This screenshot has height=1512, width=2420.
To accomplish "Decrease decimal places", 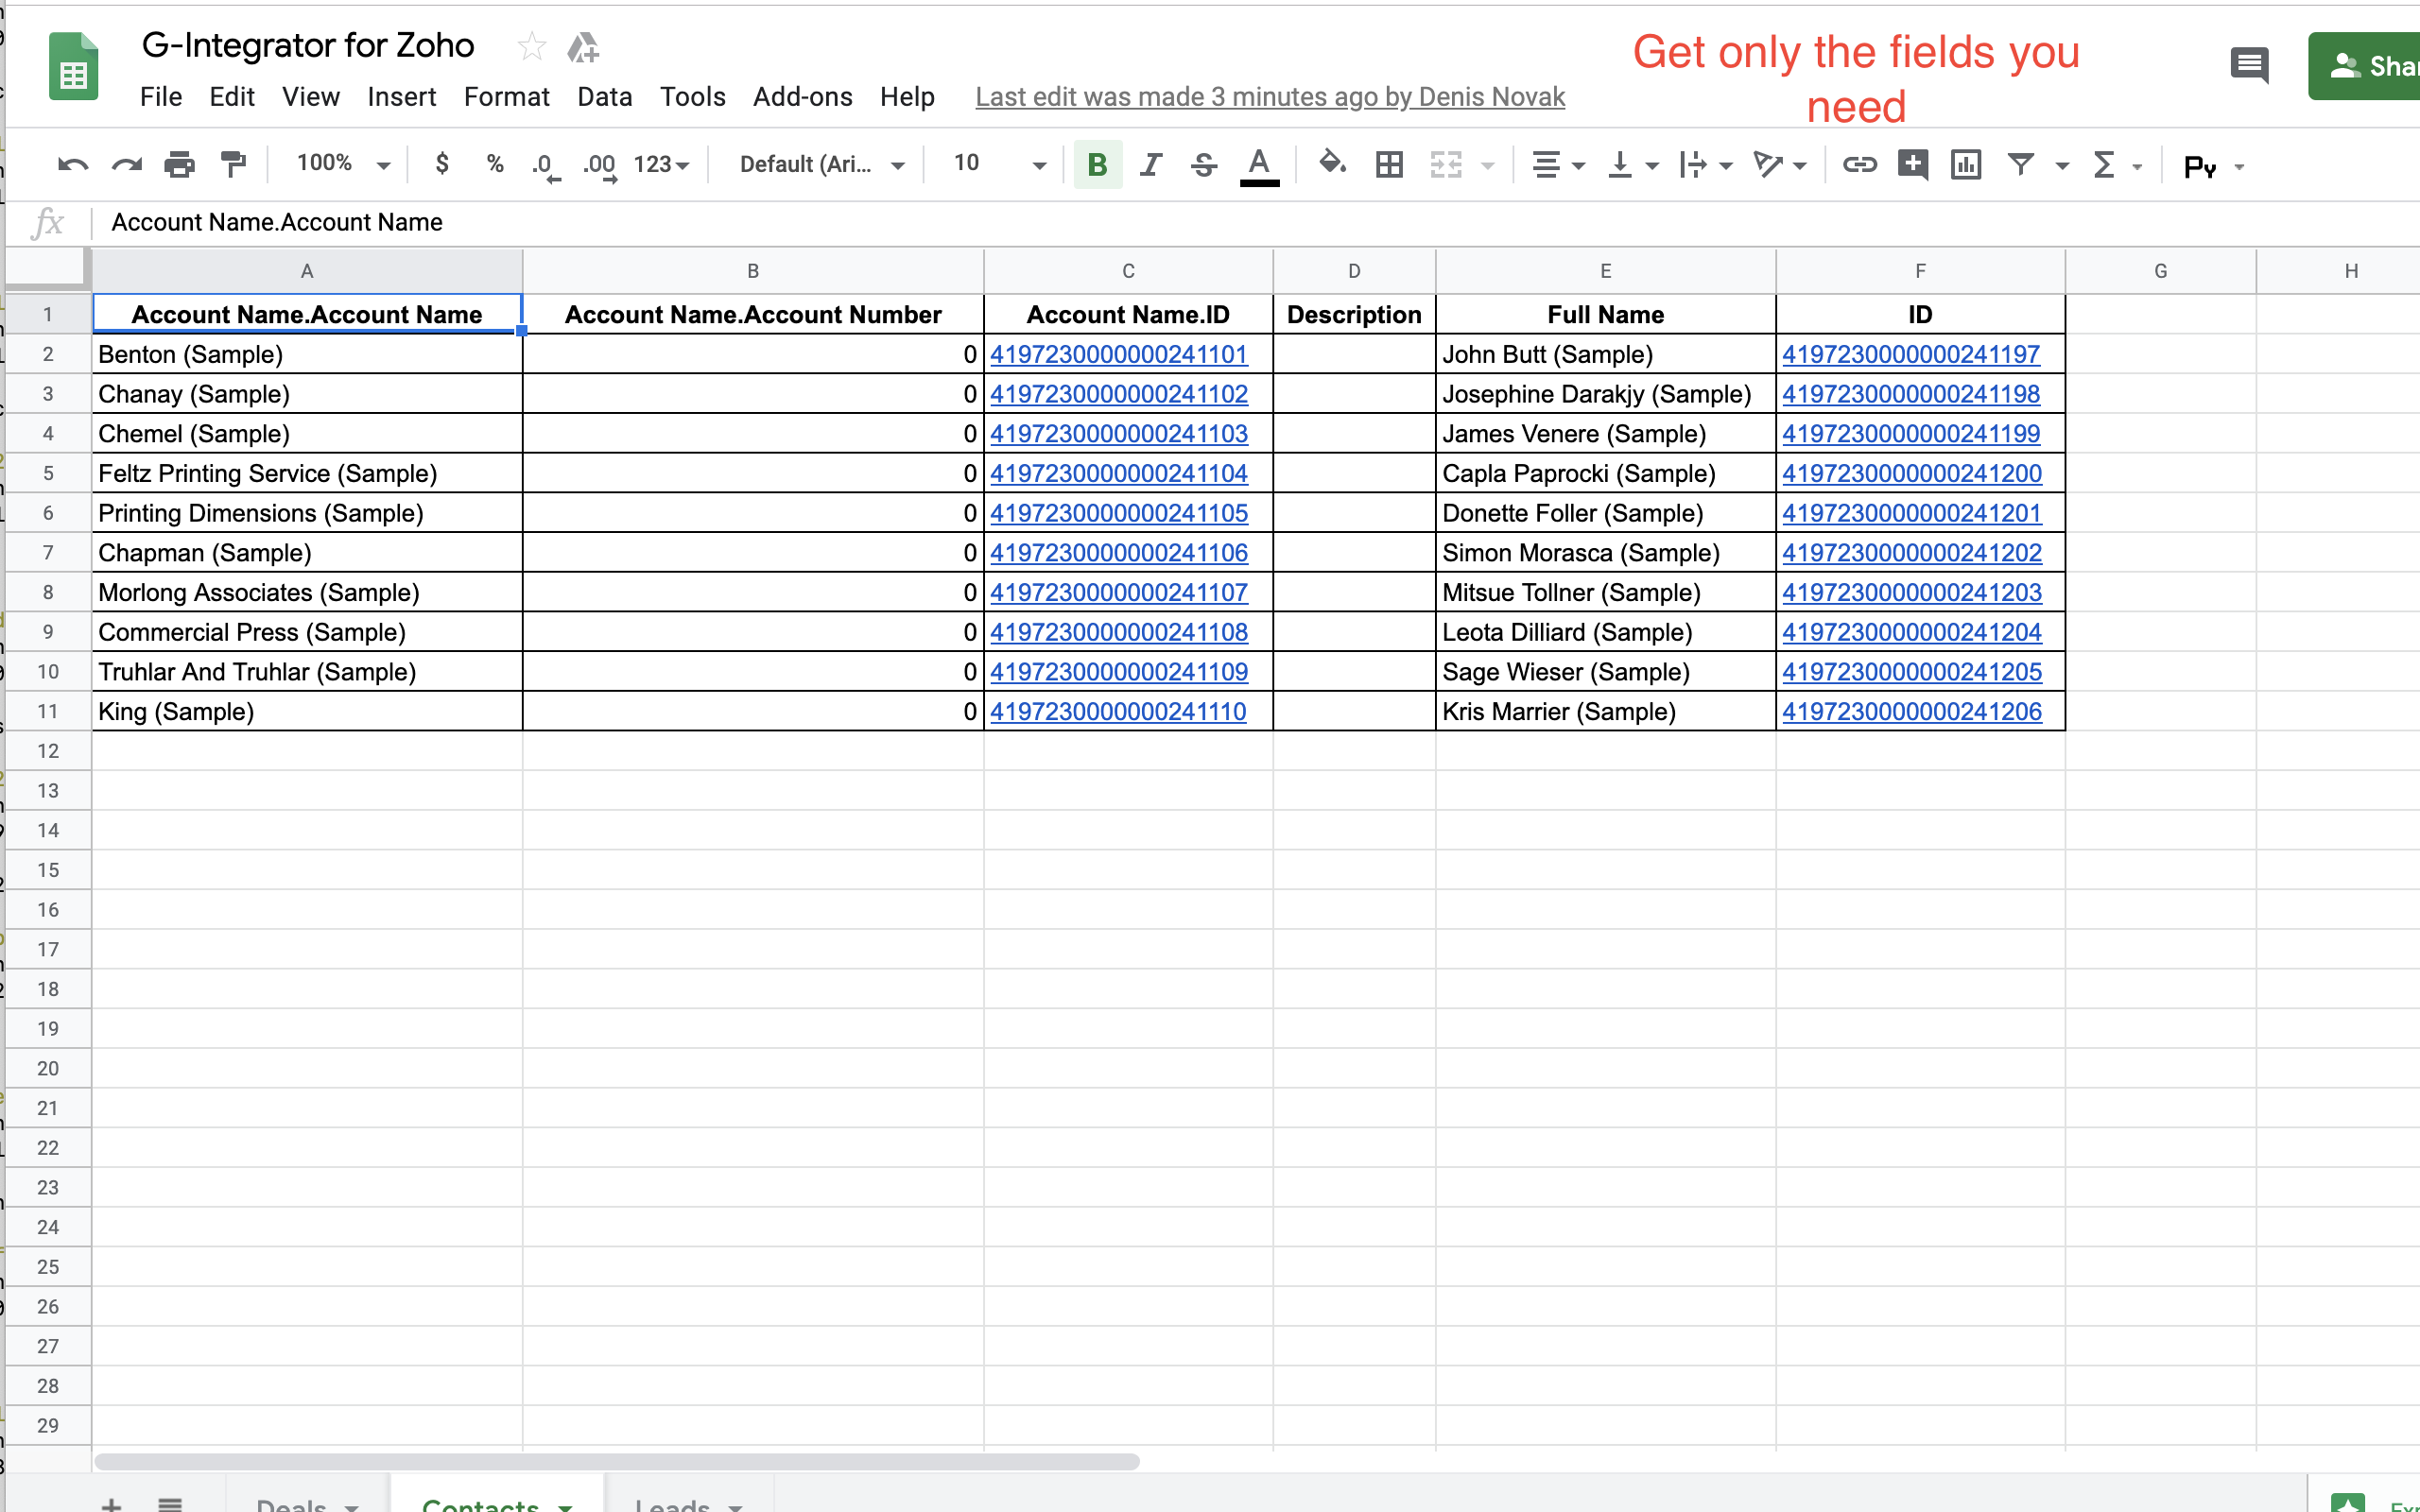I will 546,165.
